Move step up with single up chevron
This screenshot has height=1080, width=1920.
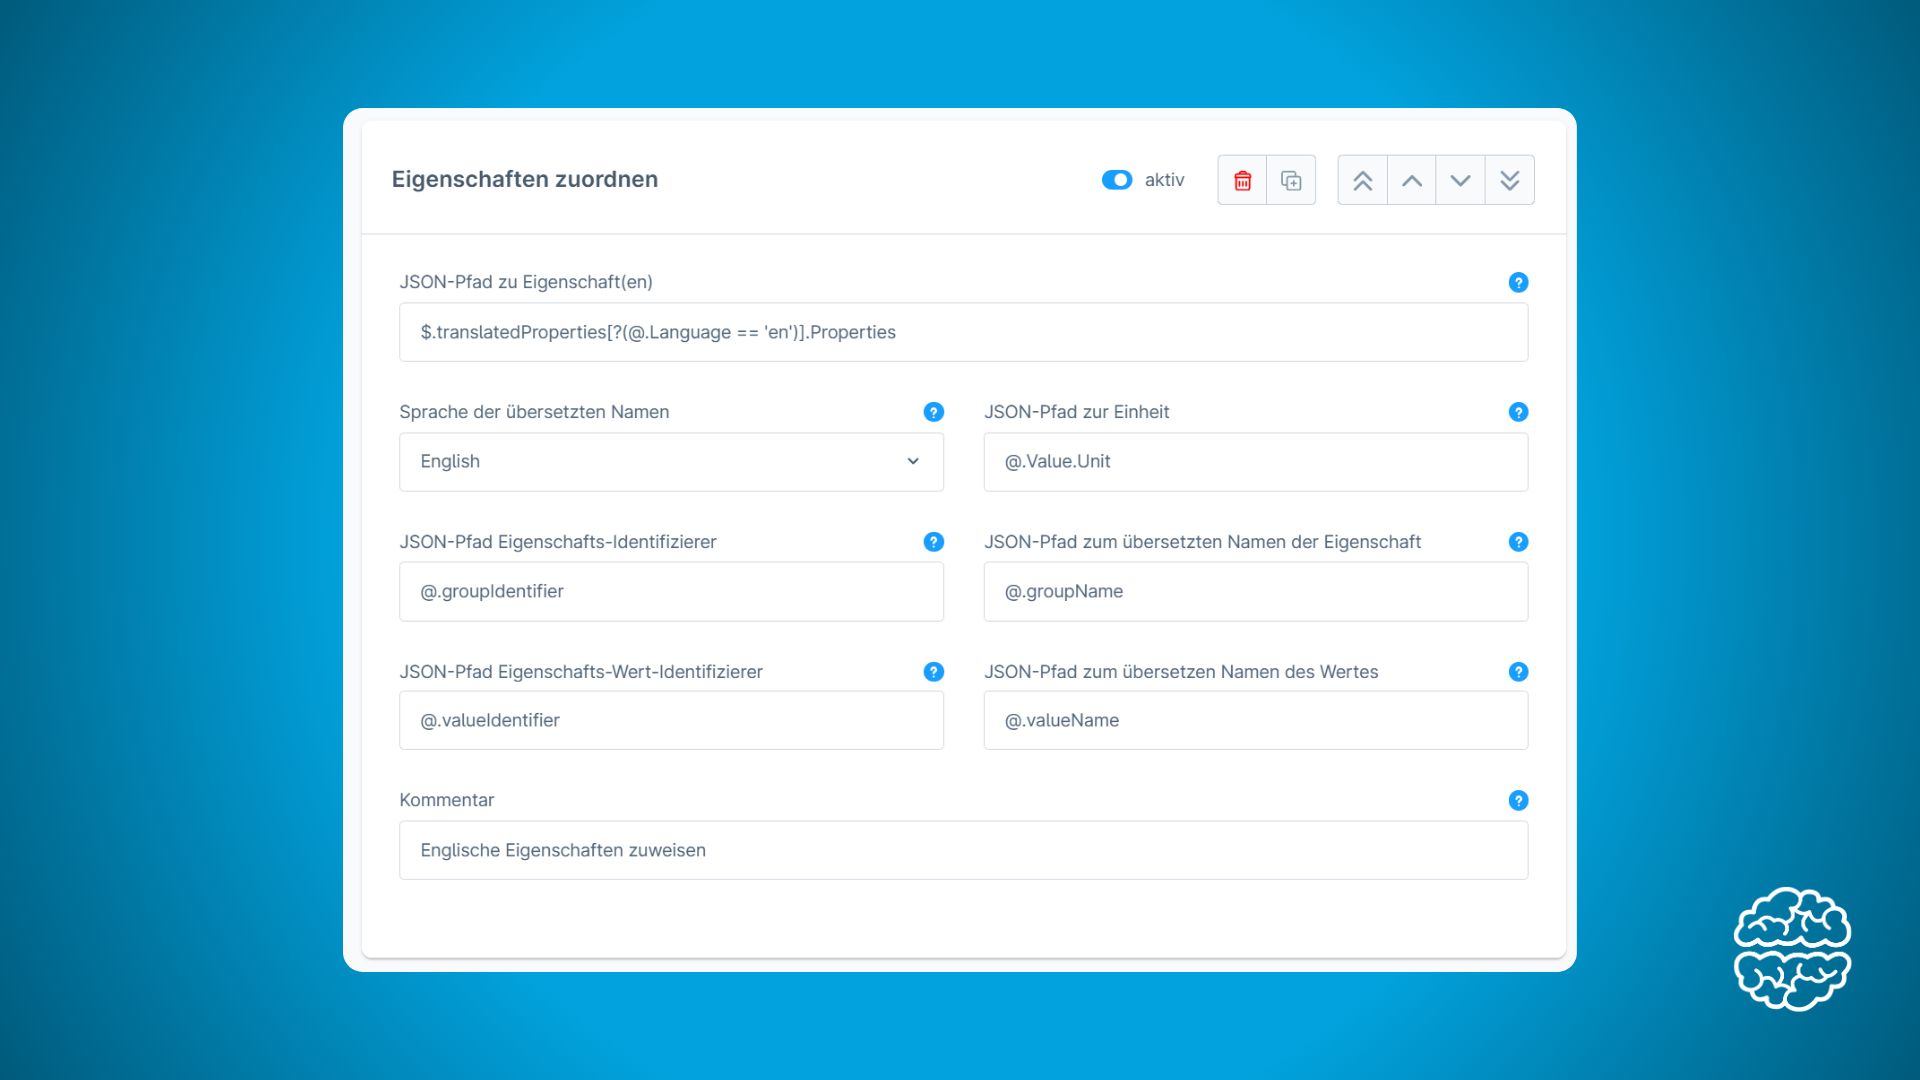coord(1411,180)
